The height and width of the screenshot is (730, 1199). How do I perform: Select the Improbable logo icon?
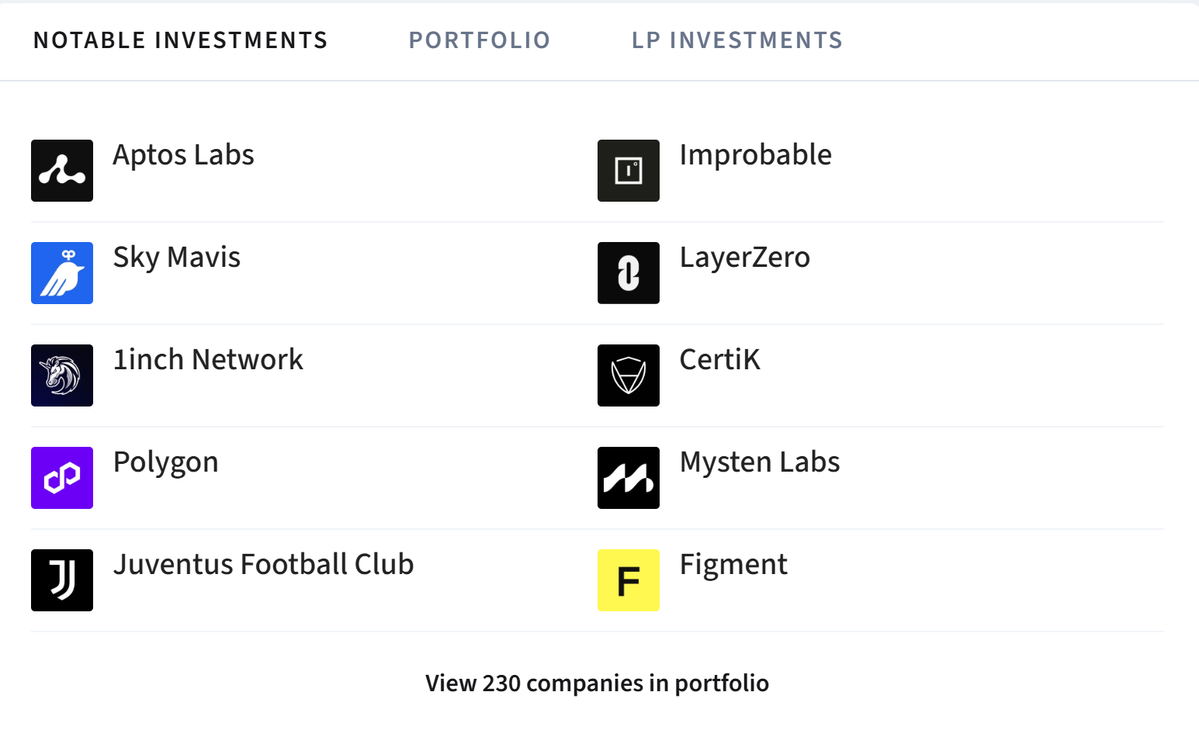[x=628, y=170]
